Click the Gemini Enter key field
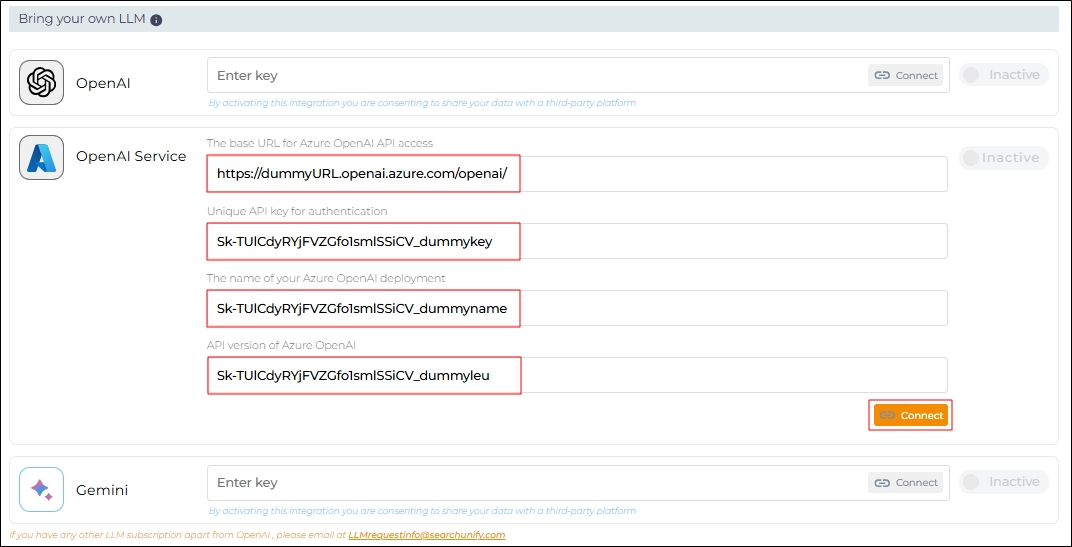The image size is (1072, 547). tap(535, 482)
